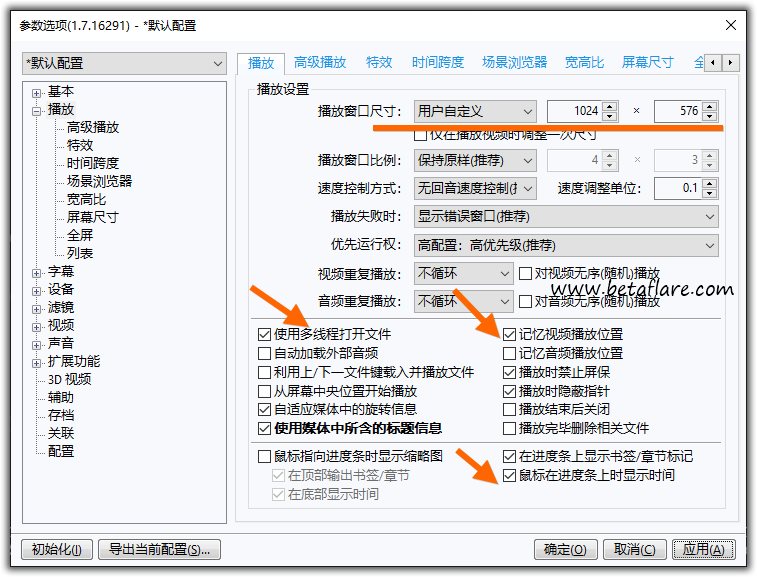Click the 初始化(I) reset button
This screenshot has height=577, width=757.
tap(58, 549)
